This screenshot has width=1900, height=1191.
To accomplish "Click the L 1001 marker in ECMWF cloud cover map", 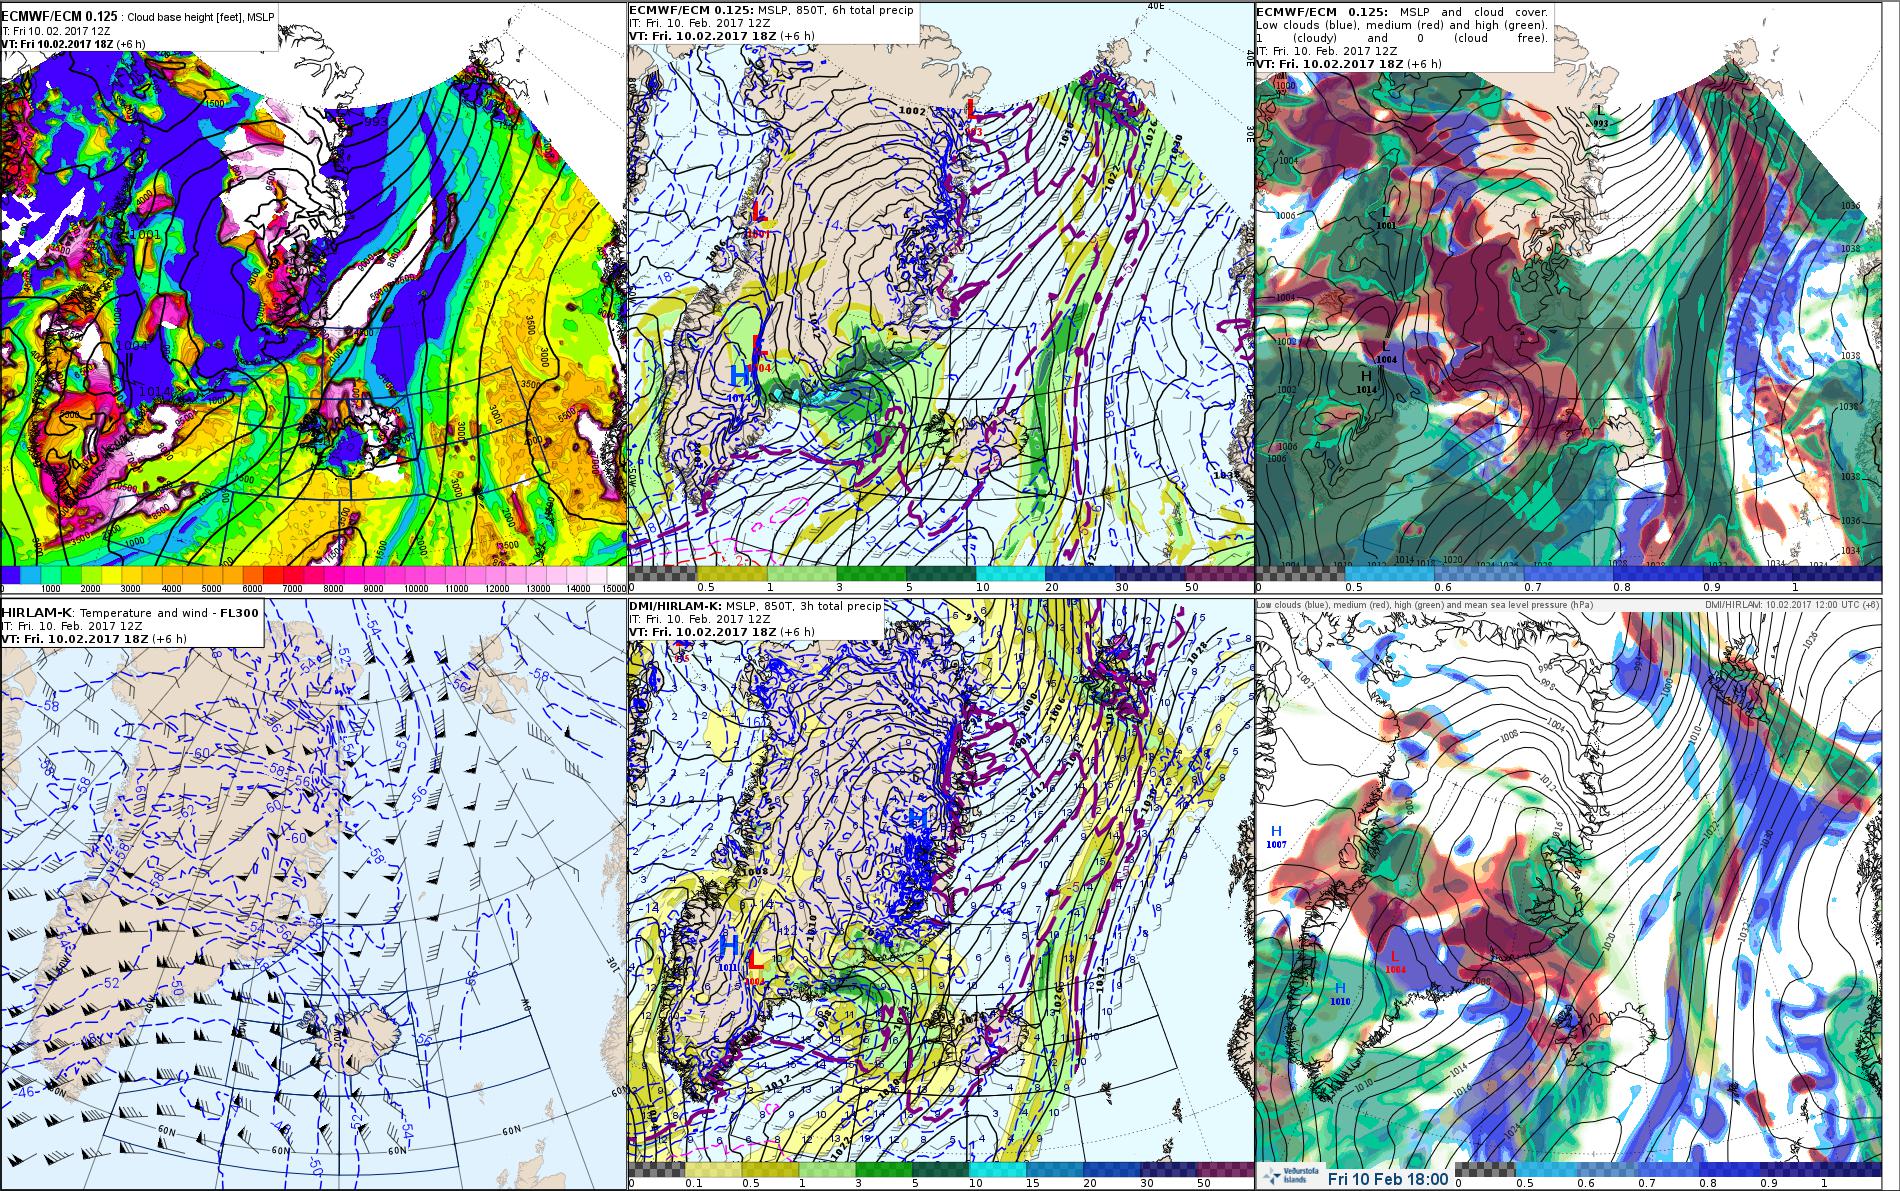I will coord(1386,218).
